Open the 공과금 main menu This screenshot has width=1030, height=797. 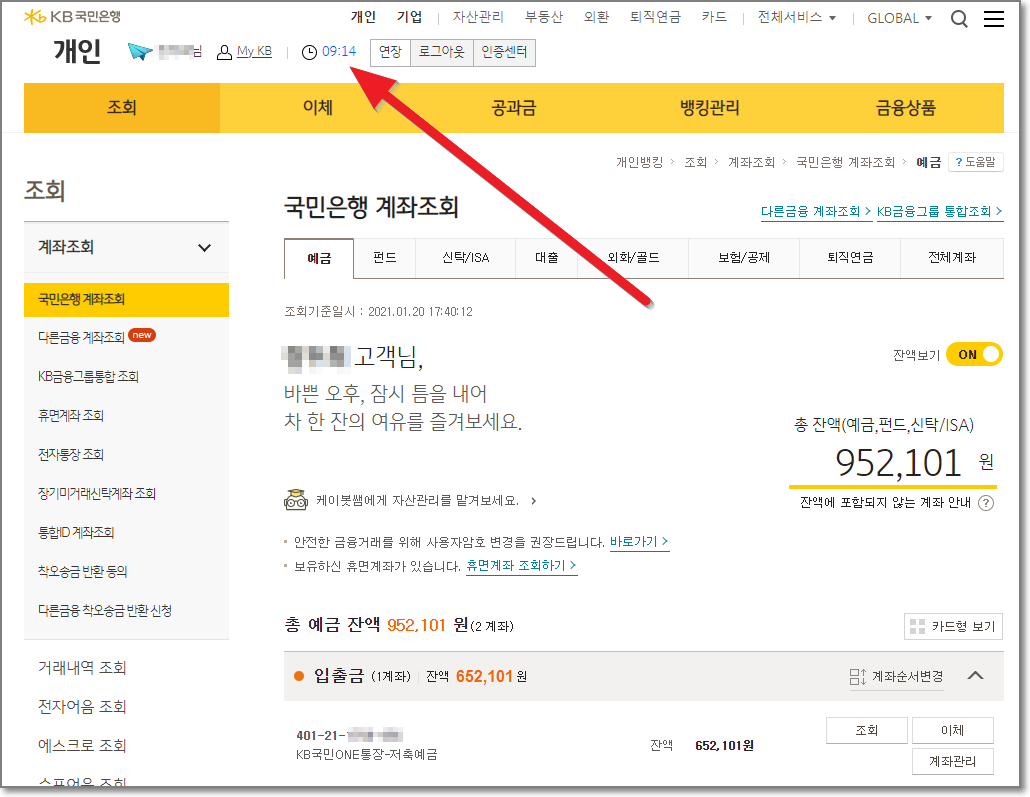[x=514, y=108]
